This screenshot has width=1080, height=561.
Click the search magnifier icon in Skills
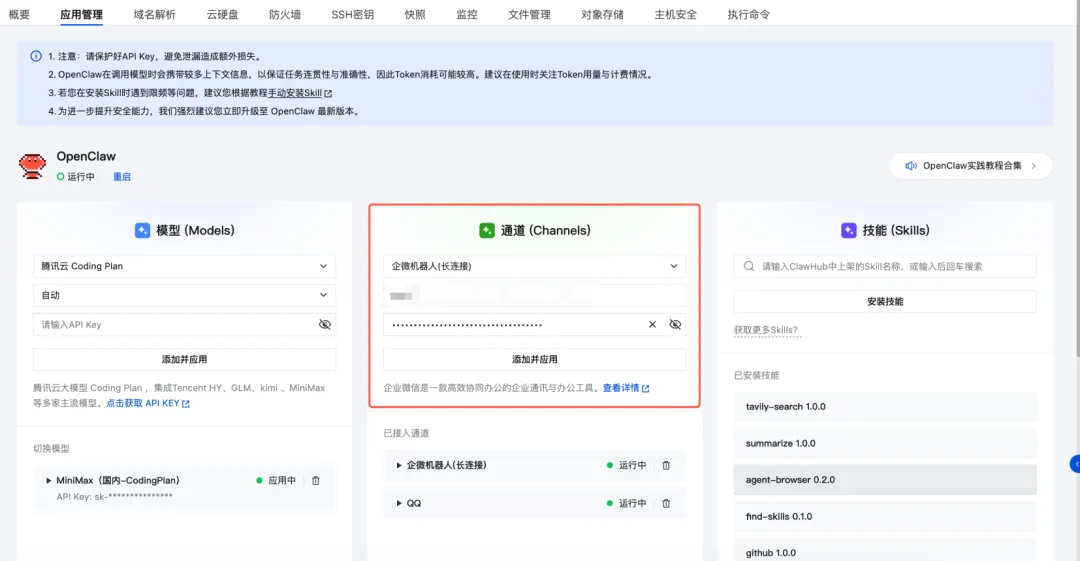click(749, 266)
